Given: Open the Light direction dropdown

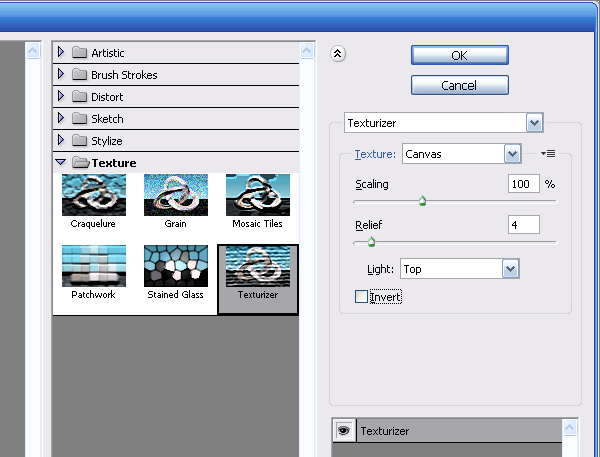Looking at the screenshot, I should click(510, 269).
